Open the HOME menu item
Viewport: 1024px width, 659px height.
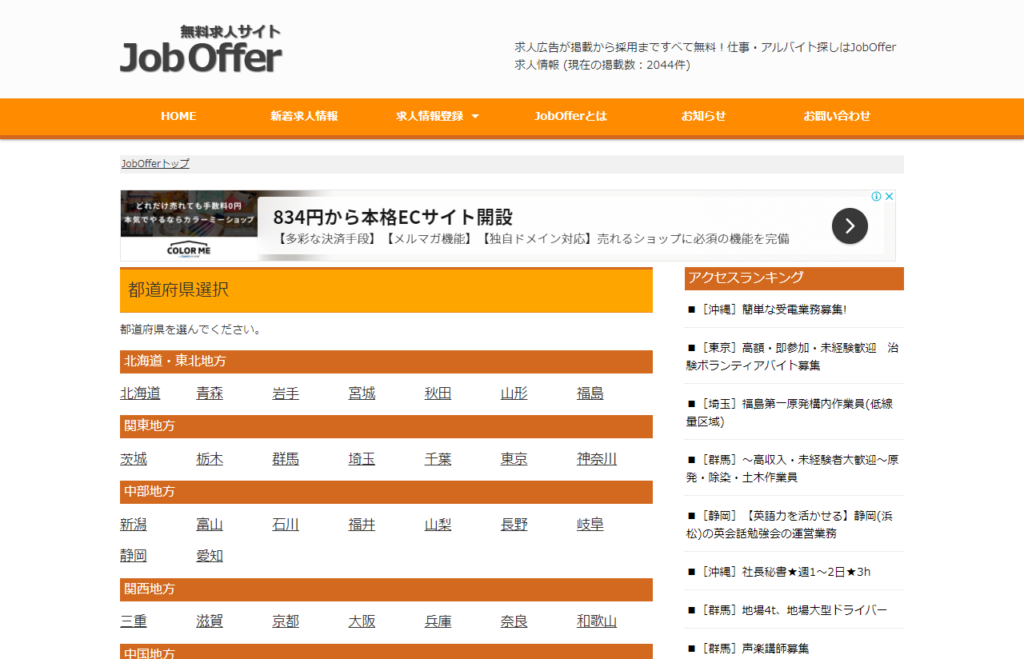coord(178,116)
